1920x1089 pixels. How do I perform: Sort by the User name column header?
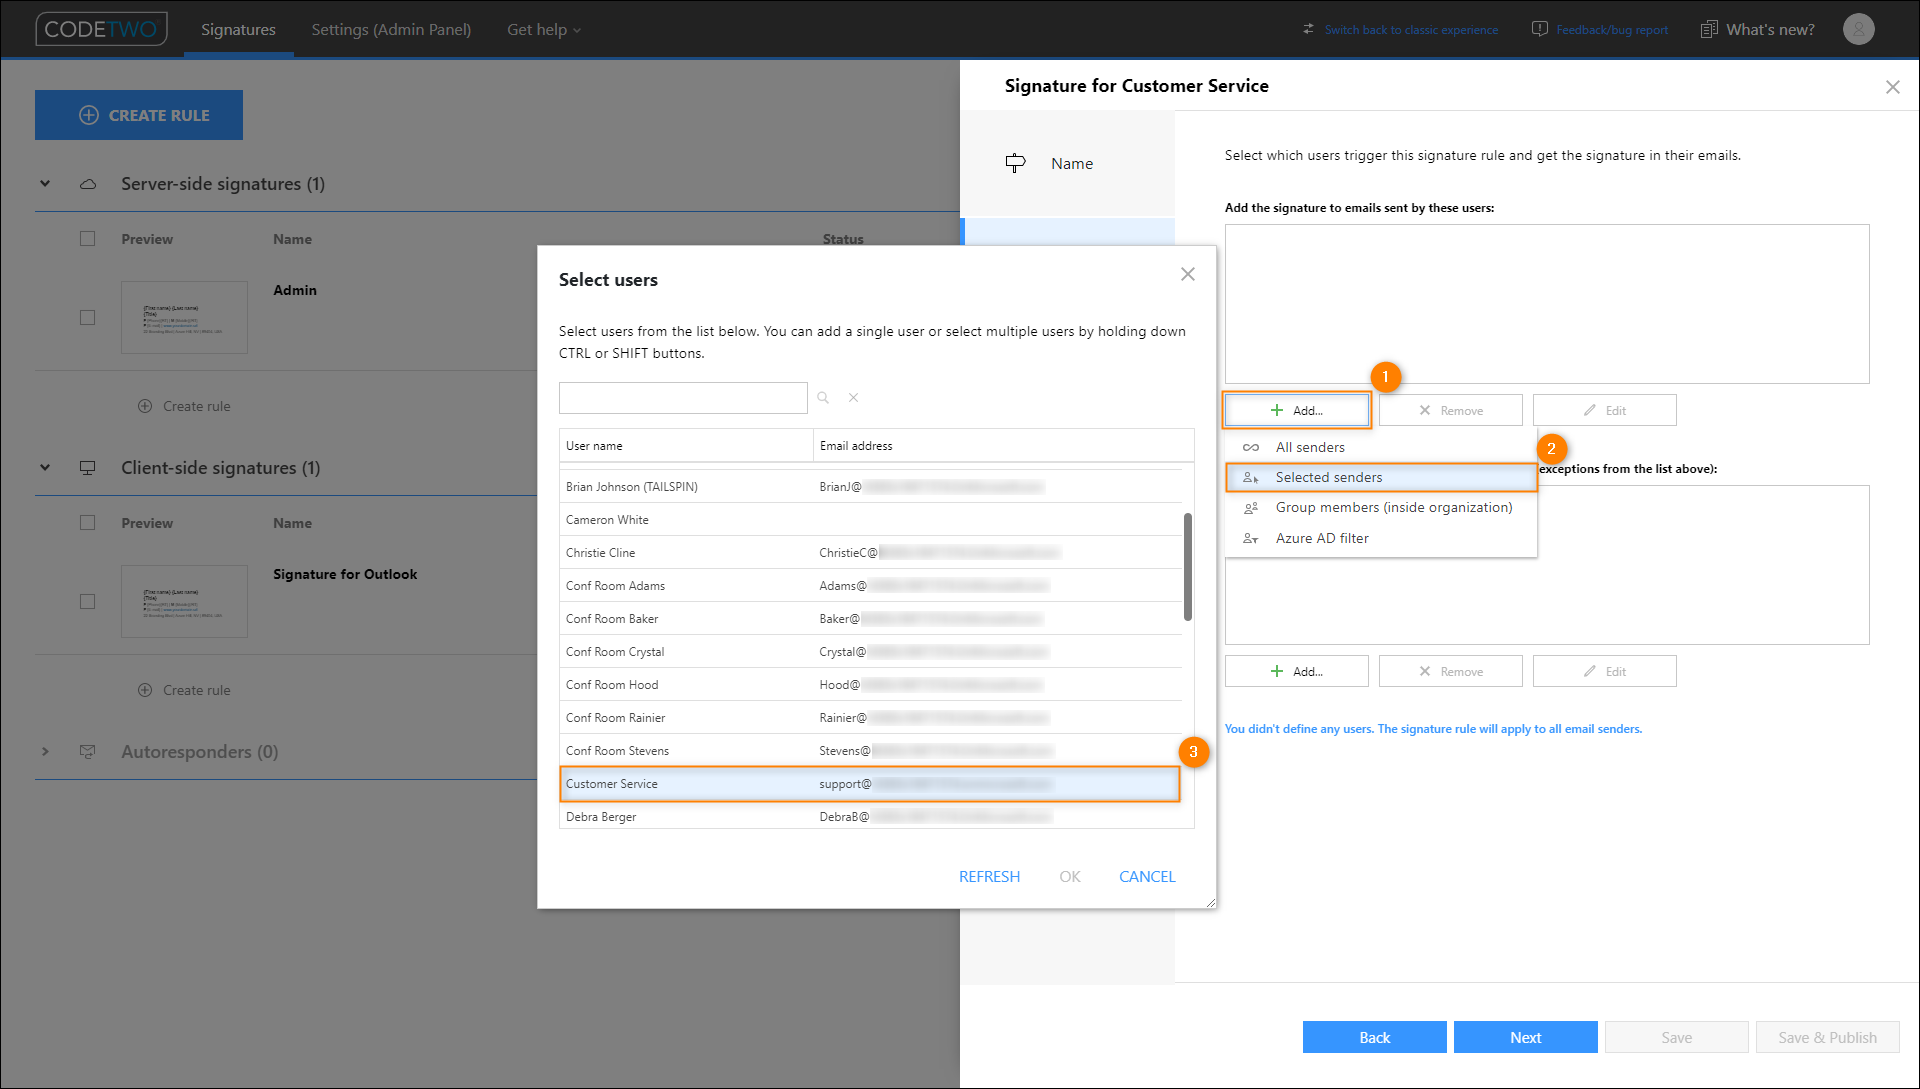point(686,446)
